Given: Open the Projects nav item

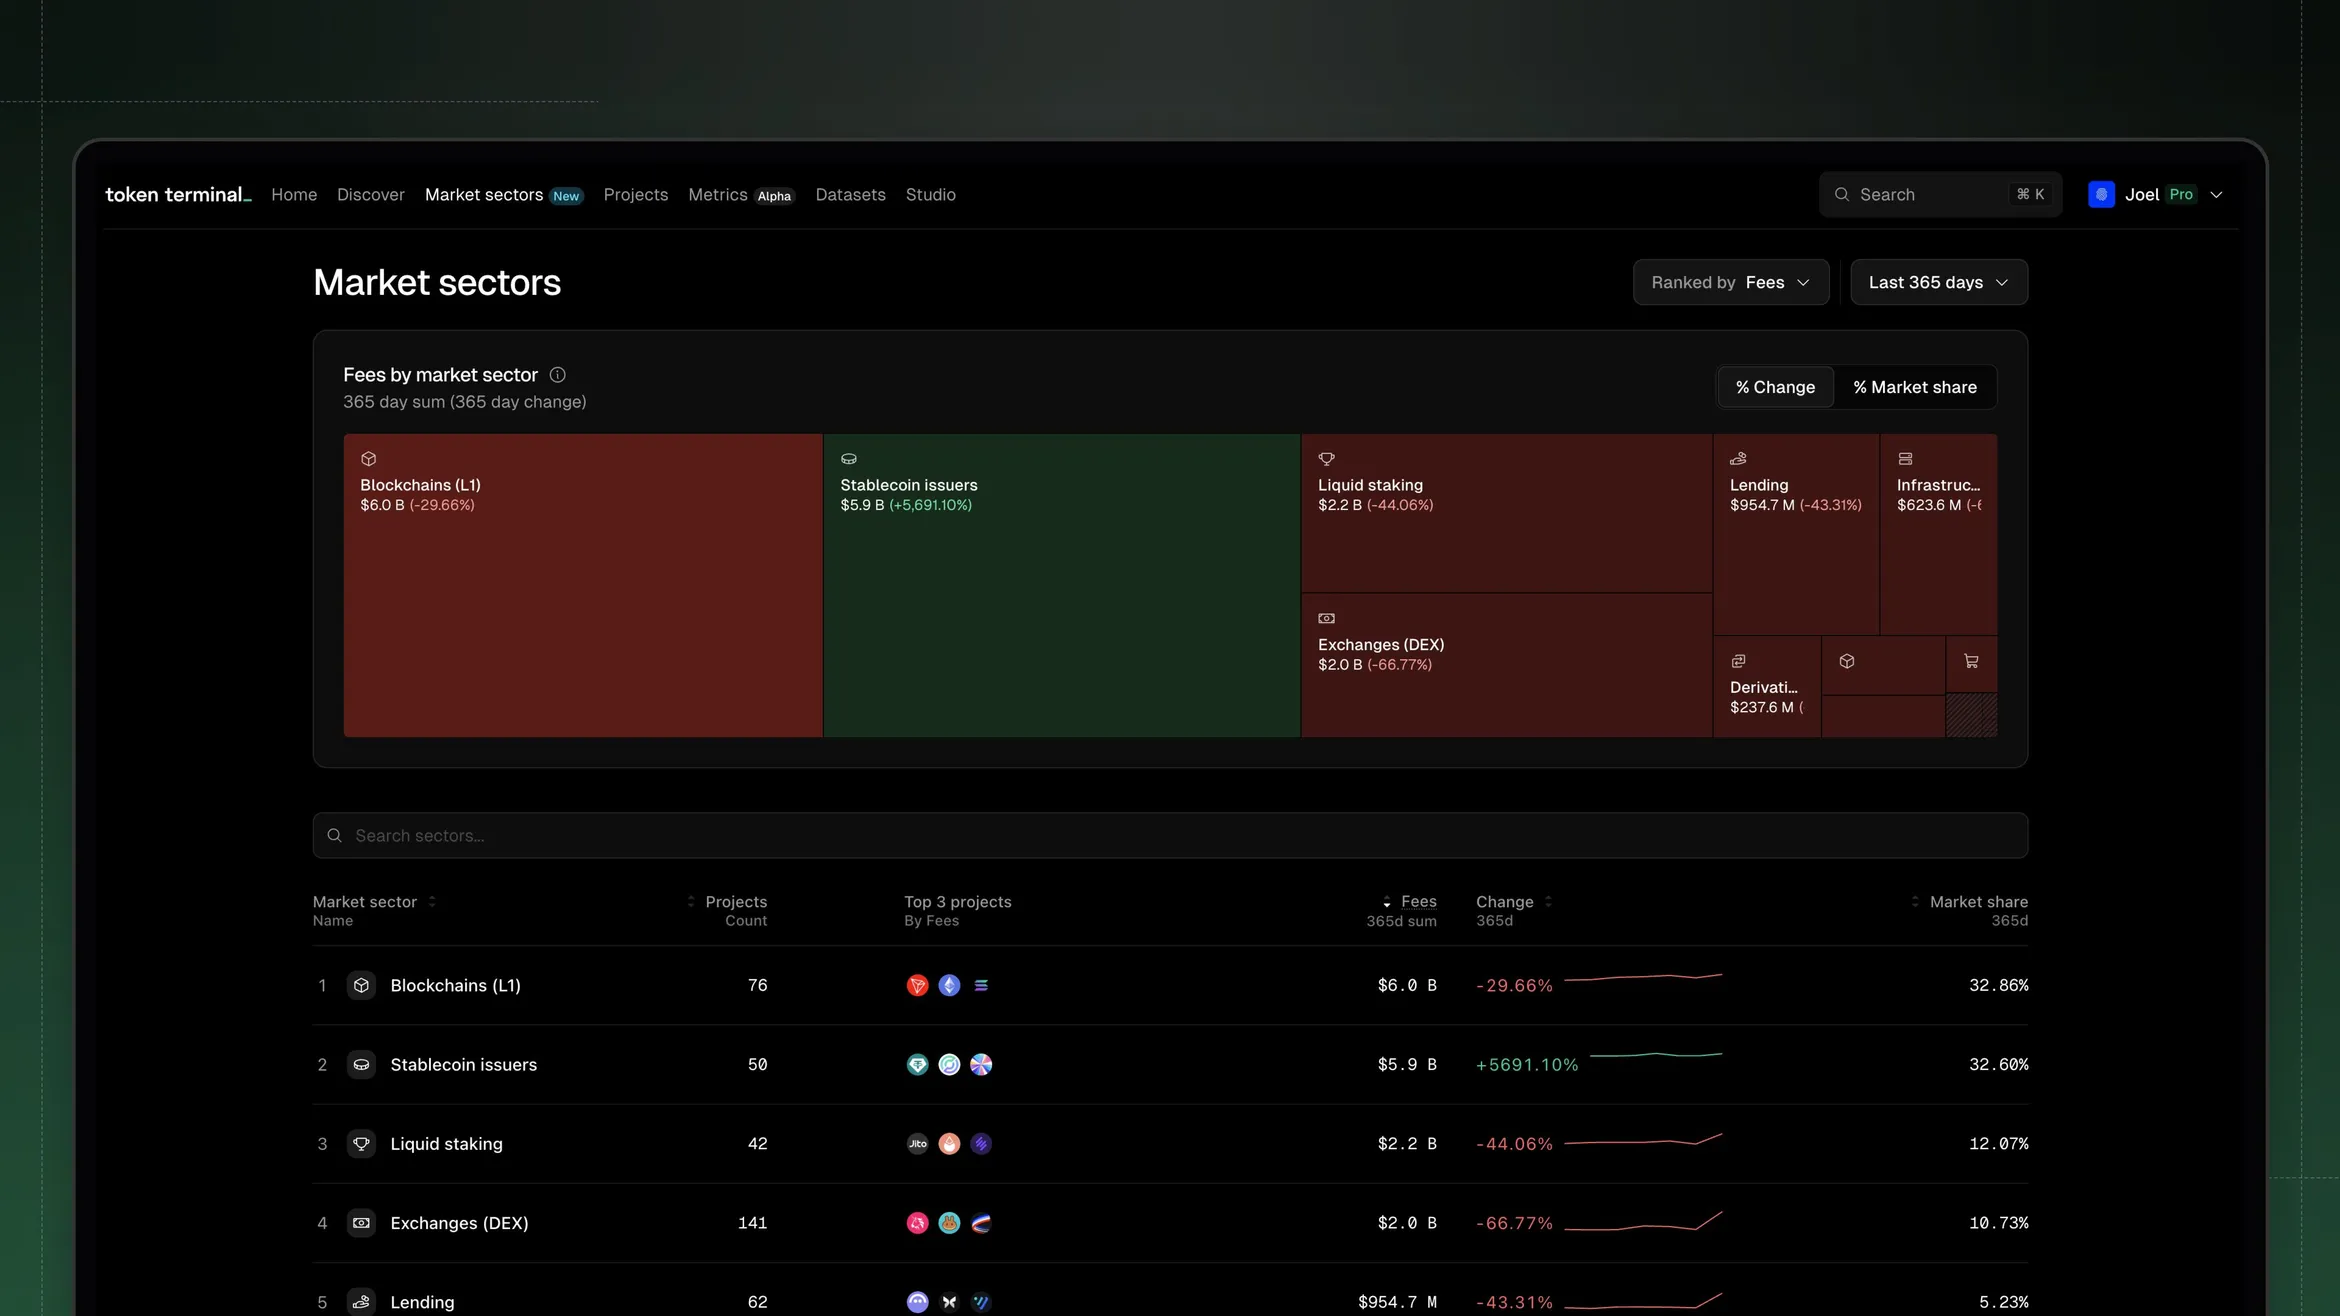Looking at the screenshot, I should point(636,194).
